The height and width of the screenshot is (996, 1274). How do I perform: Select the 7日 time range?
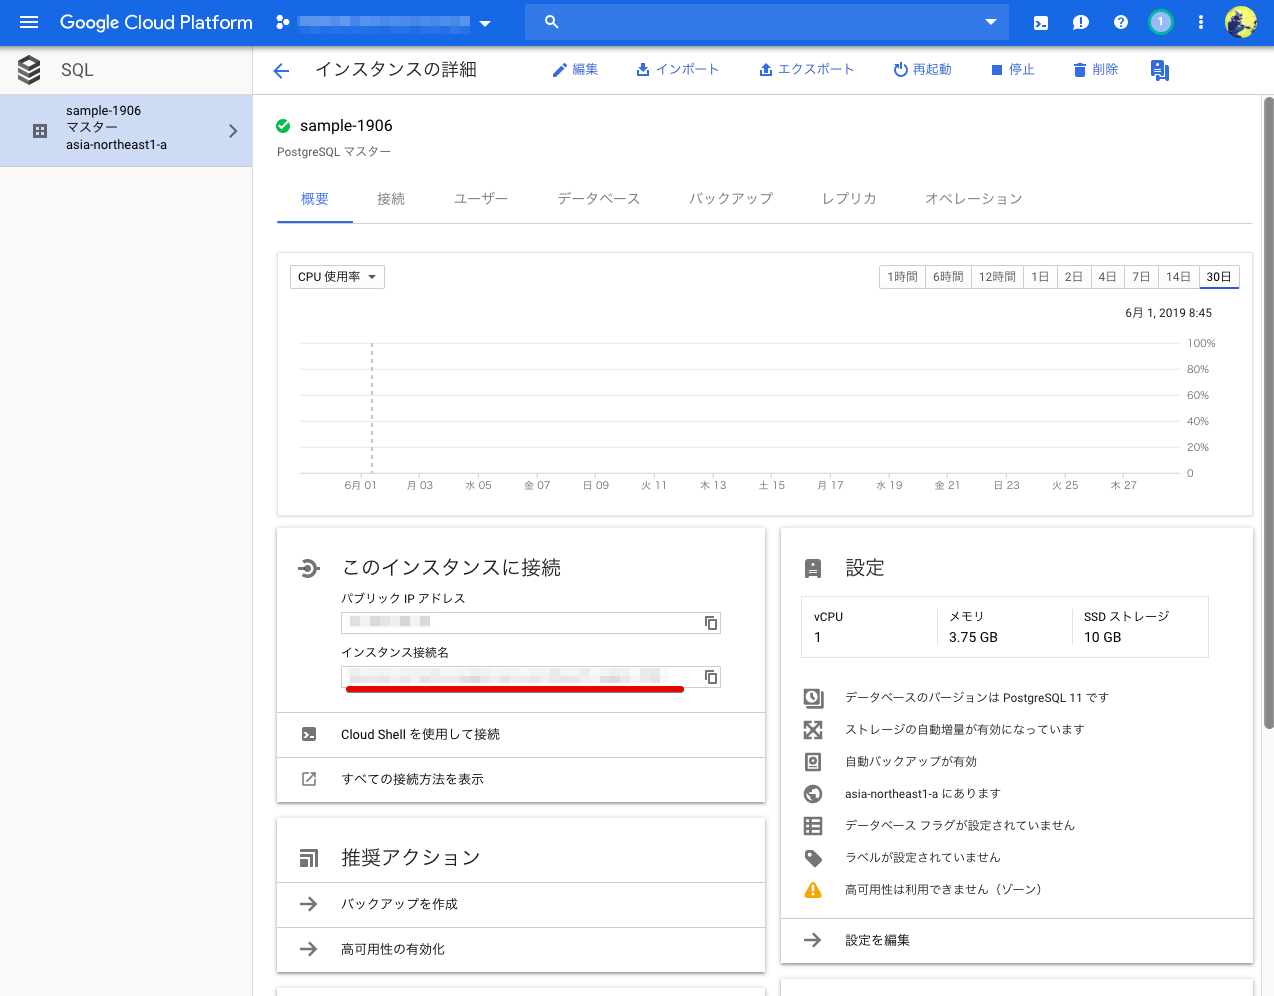click(1141, 277)
